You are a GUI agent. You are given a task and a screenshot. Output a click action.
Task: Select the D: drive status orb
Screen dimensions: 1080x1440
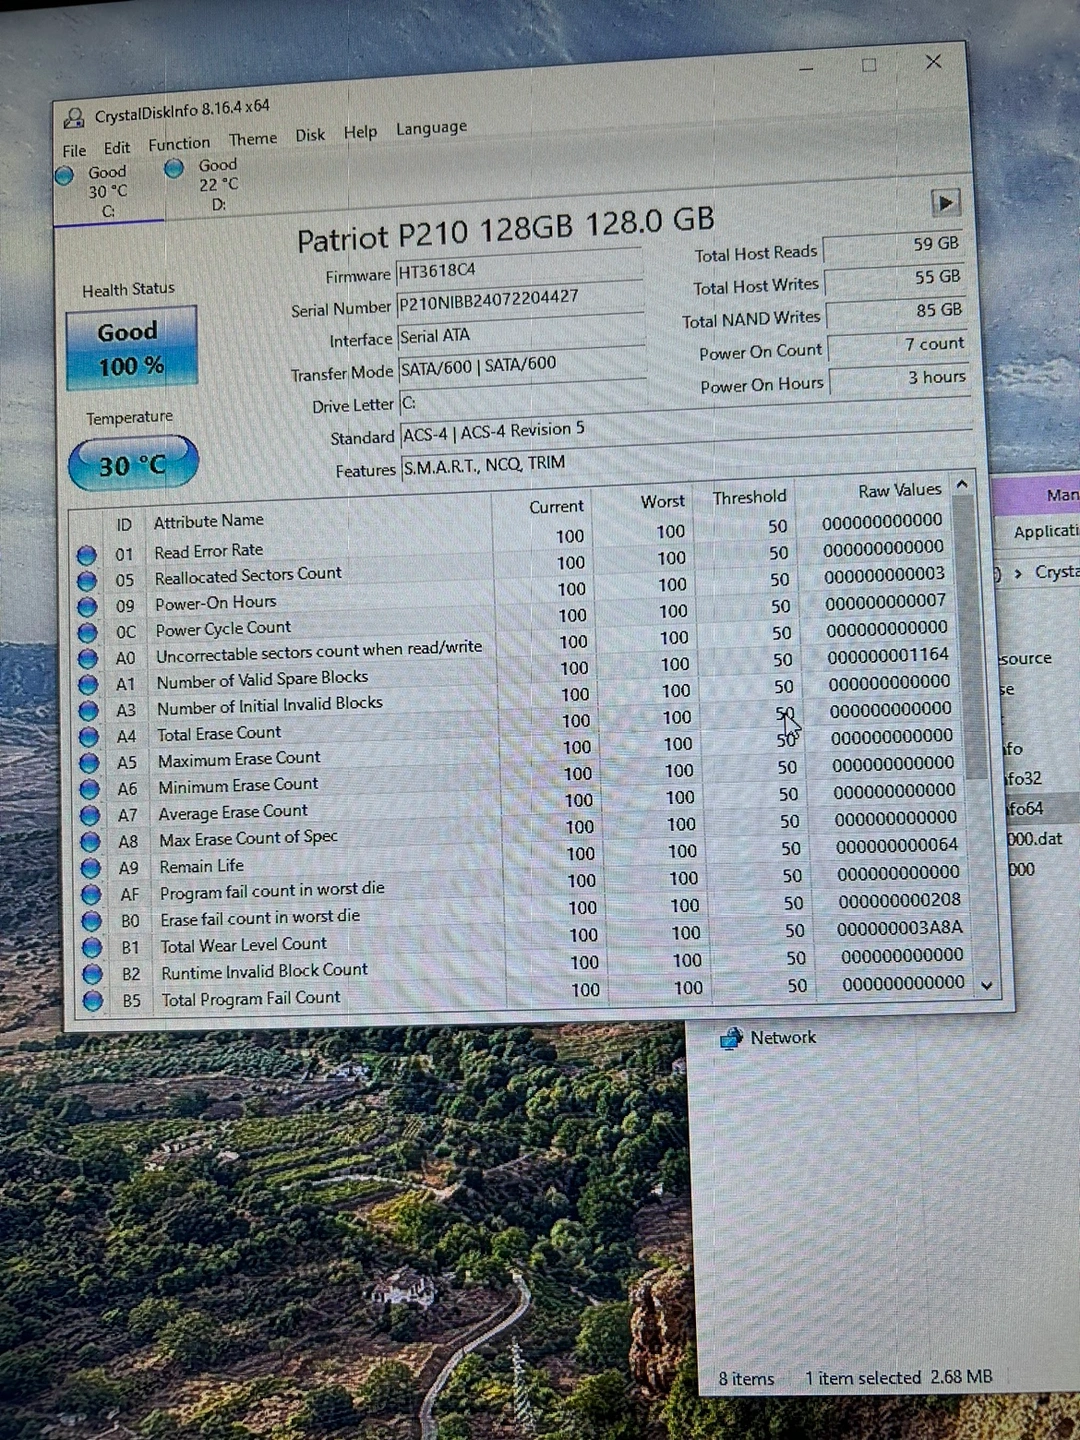(x=174, y=169)
